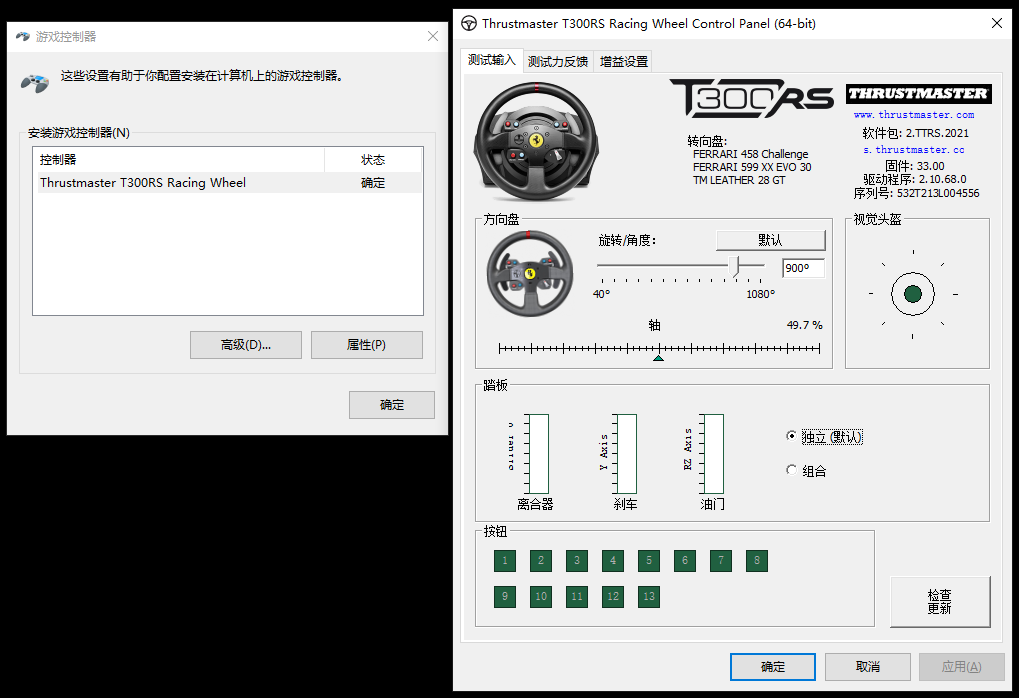
Task: Click the FERRARI 458 Challenge text
Action: (751, 154)
